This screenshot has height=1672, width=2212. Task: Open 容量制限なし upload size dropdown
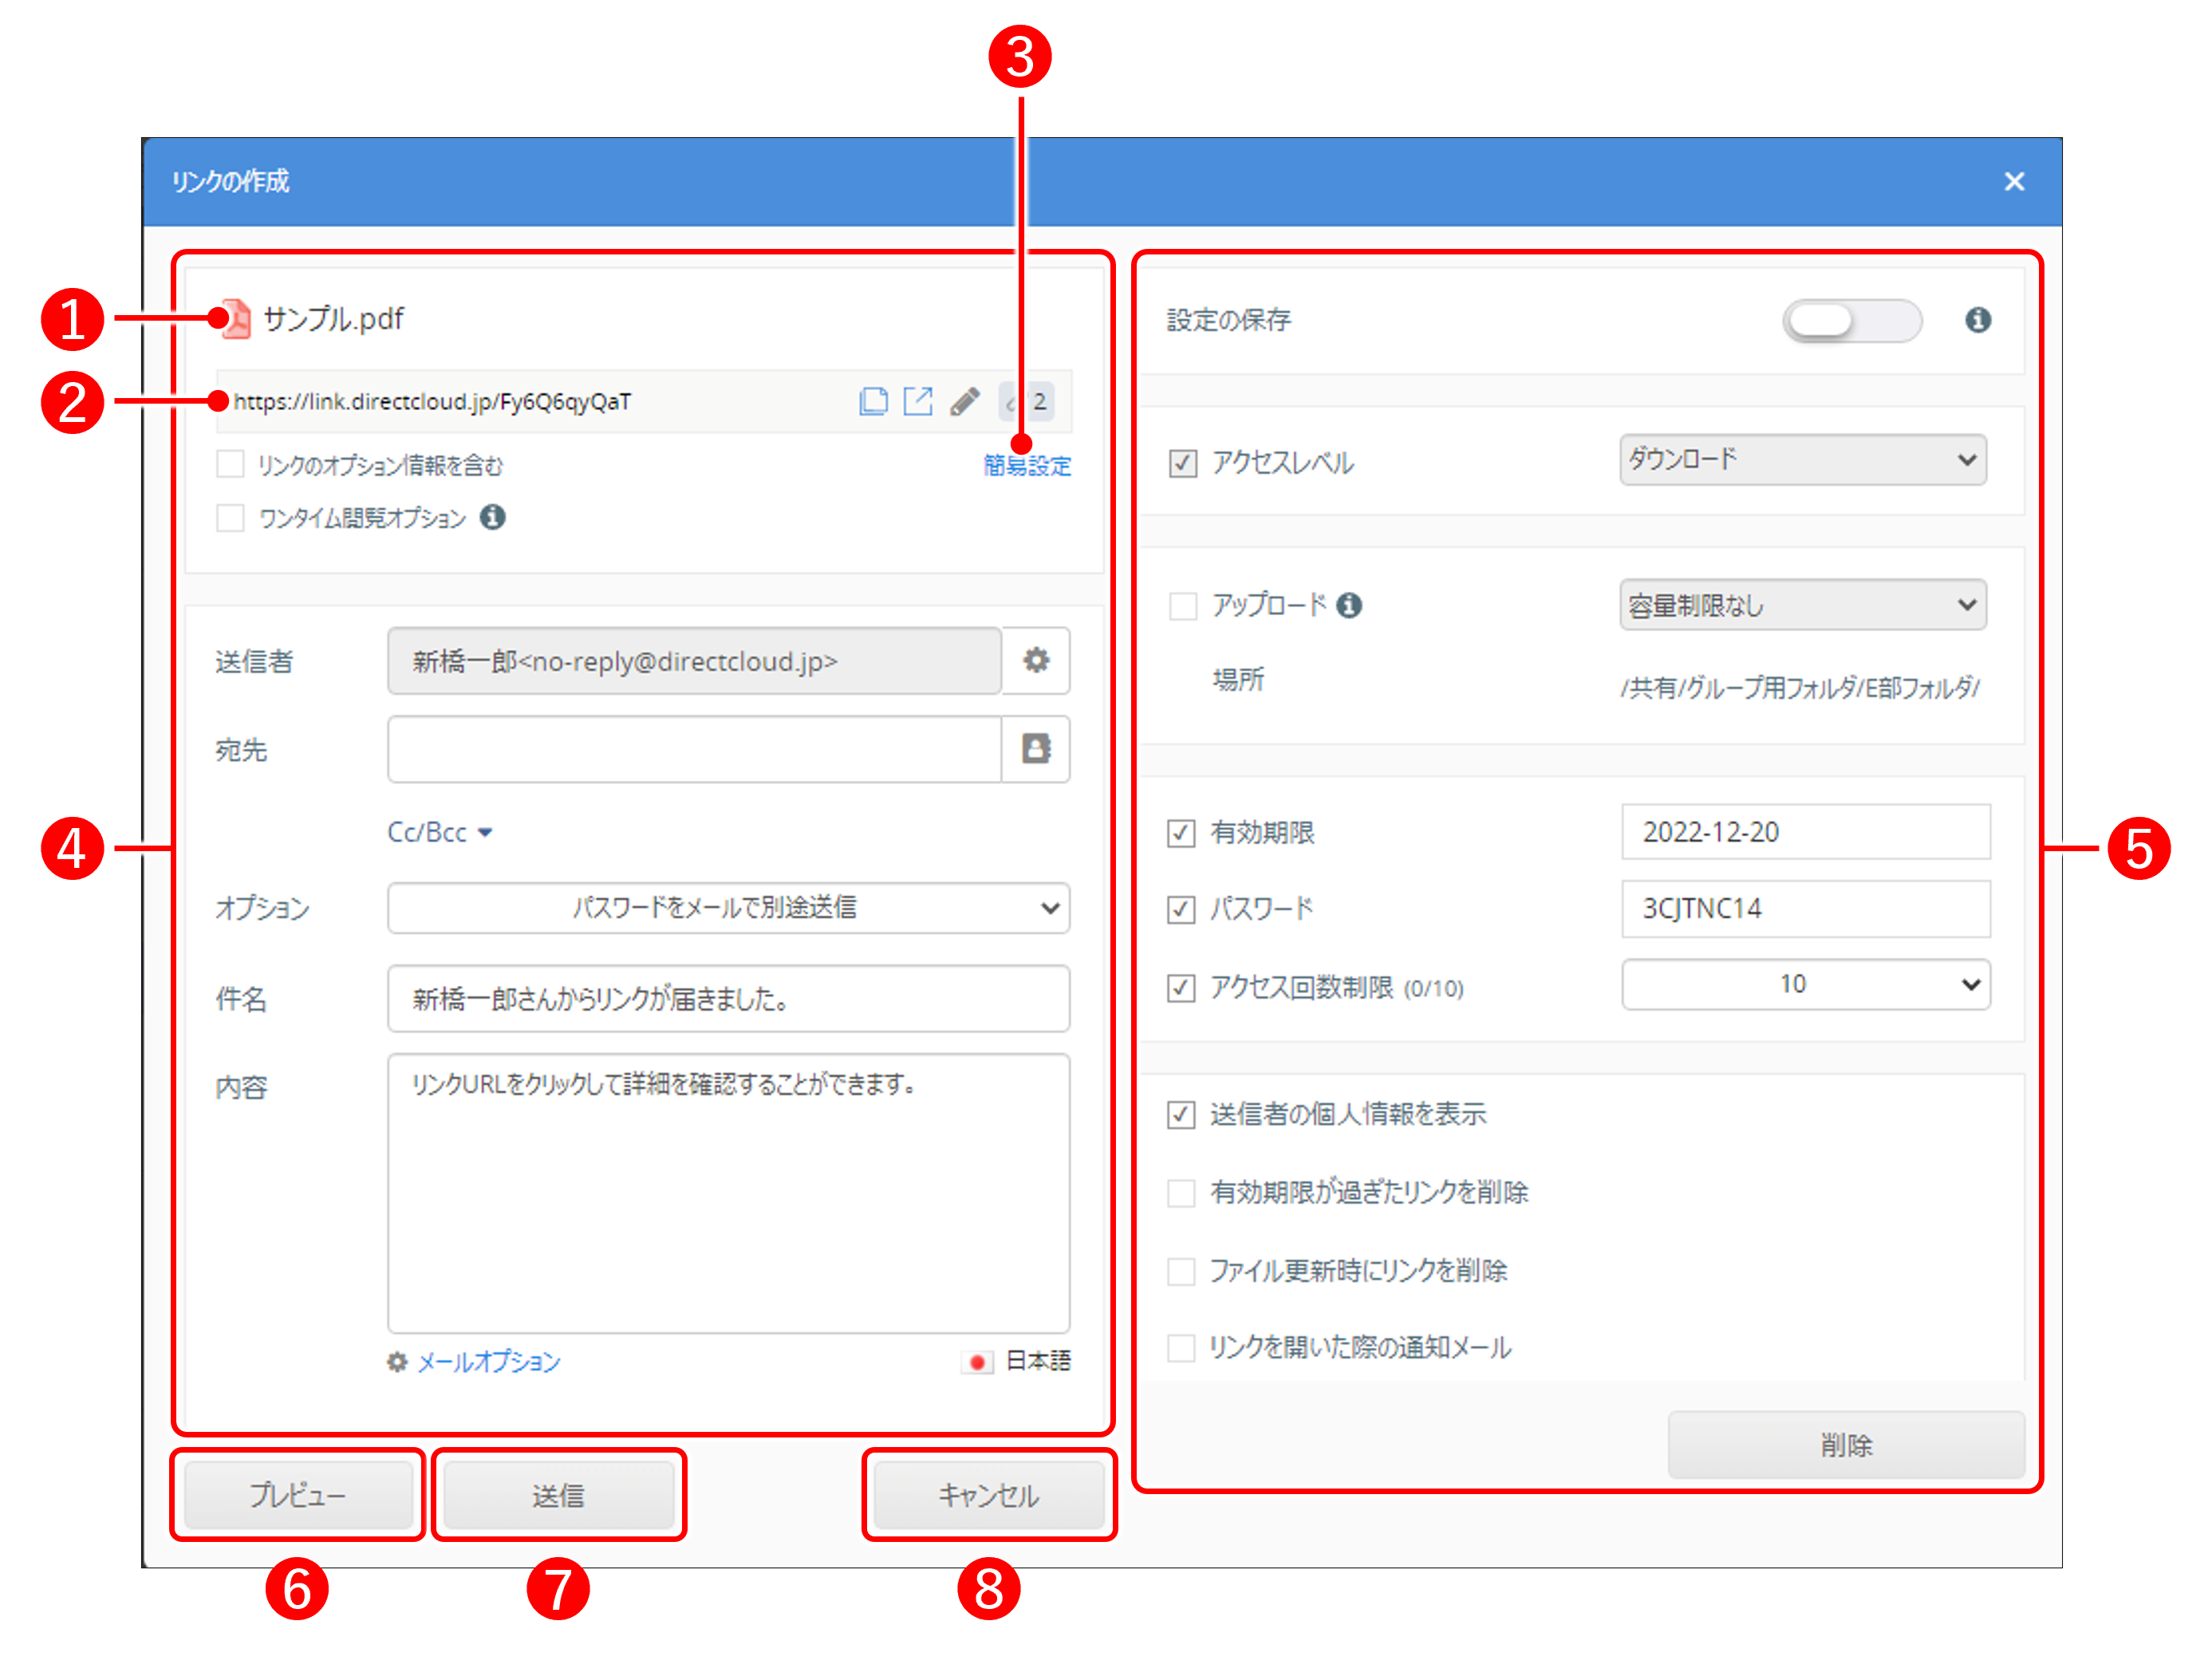(1803, 605)
